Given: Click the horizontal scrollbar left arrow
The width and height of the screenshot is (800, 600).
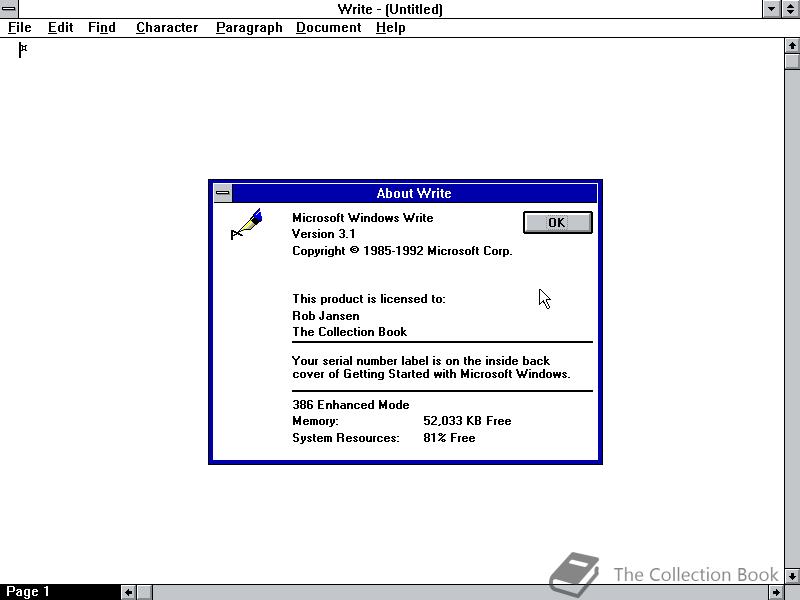Looking at the screenshot, I should tap(129, 592).
